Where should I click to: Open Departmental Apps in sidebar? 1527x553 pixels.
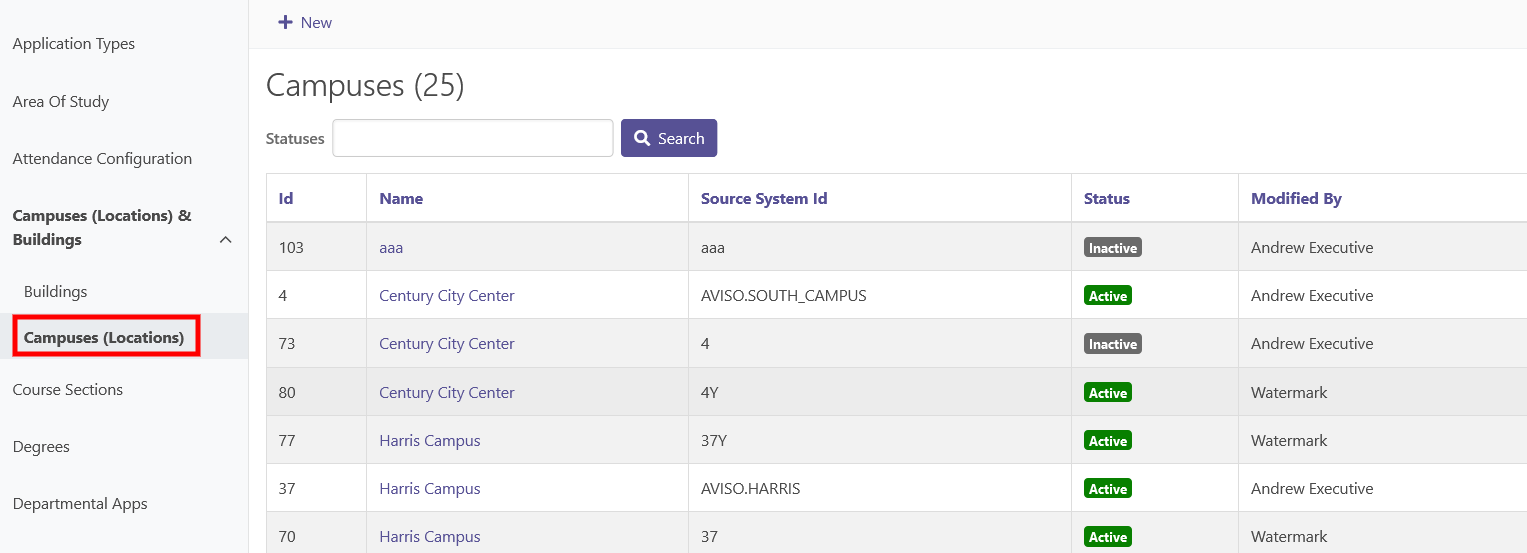pyautogui.click(x=80, y=504)
